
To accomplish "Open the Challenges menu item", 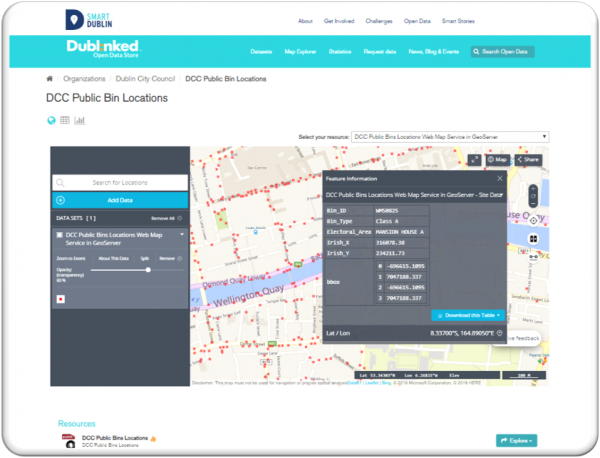I will (379, 21).
